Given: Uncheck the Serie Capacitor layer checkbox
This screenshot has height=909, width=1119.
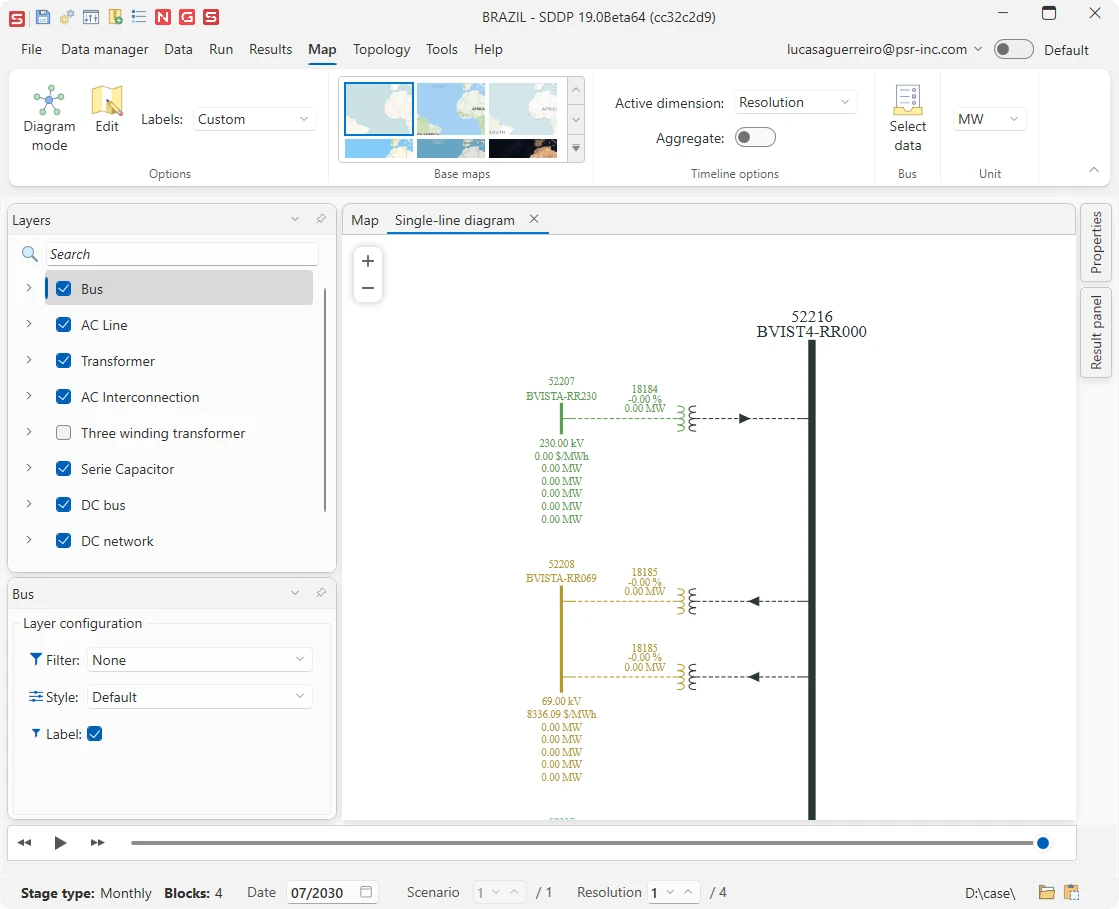Looking at the screenshot, I should click(64, 469).
